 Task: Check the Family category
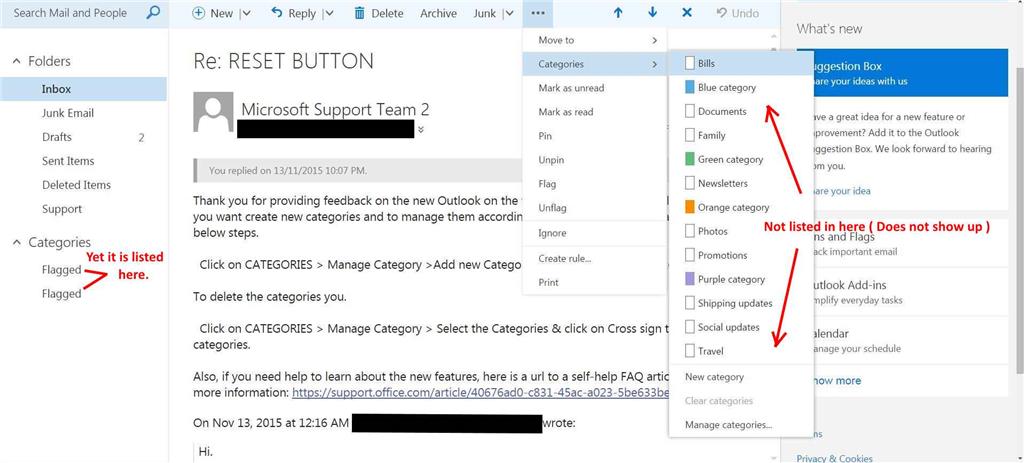click(x=690, y=135)
